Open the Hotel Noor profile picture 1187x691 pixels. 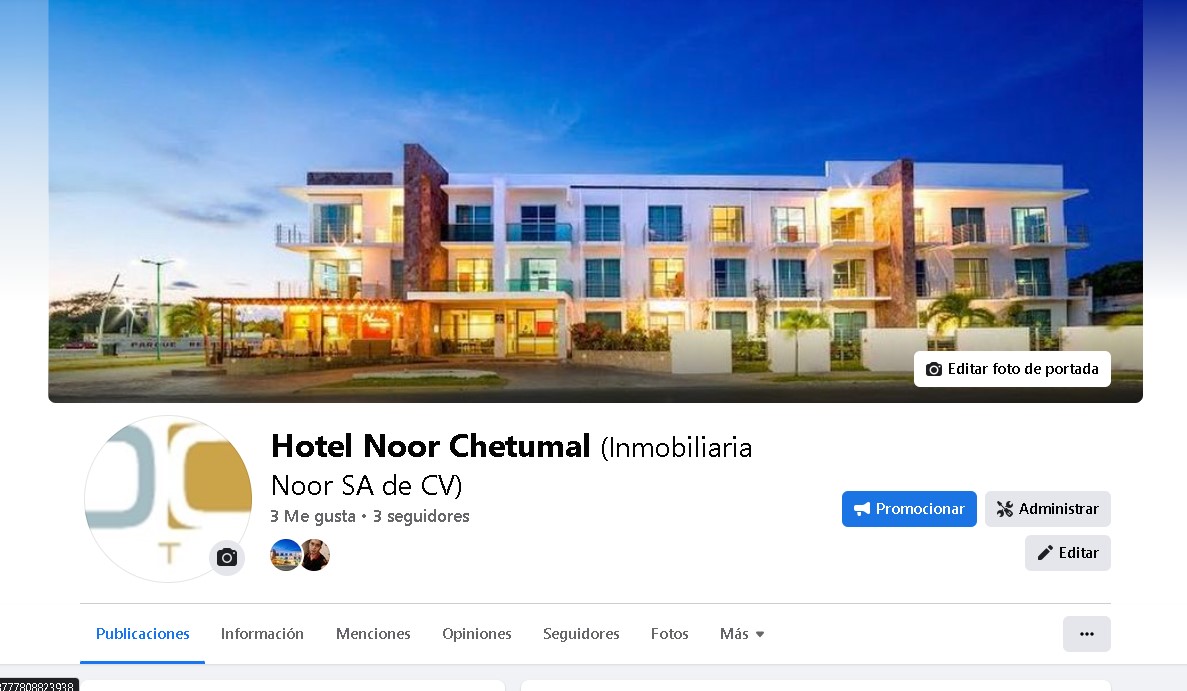(x=168, y=499)
